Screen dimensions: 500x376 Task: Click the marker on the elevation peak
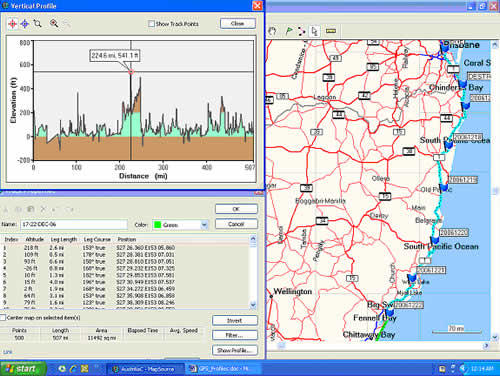131,72
